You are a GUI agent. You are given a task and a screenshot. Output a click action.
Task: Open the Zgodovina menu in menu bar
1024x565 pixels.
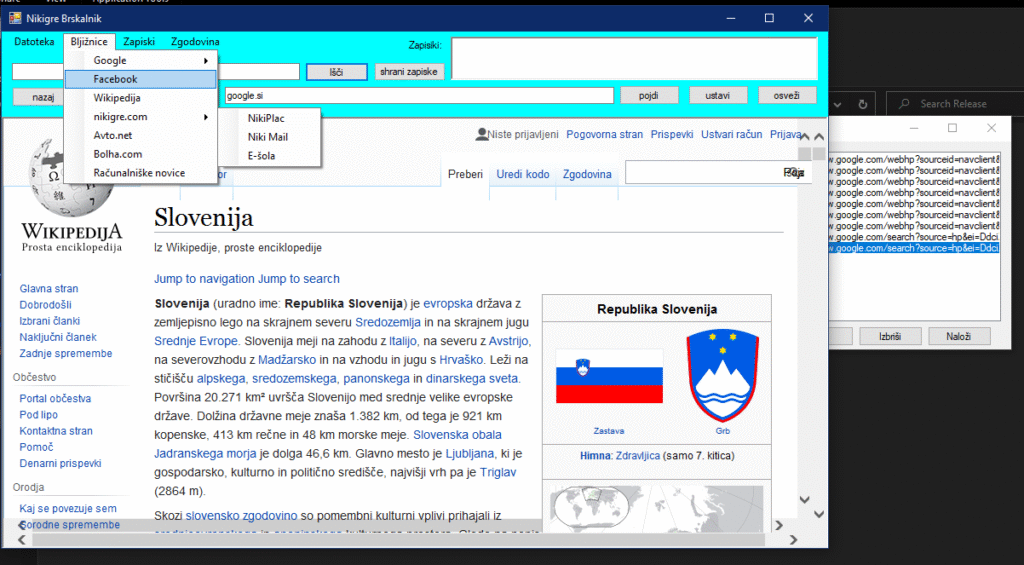195,42
